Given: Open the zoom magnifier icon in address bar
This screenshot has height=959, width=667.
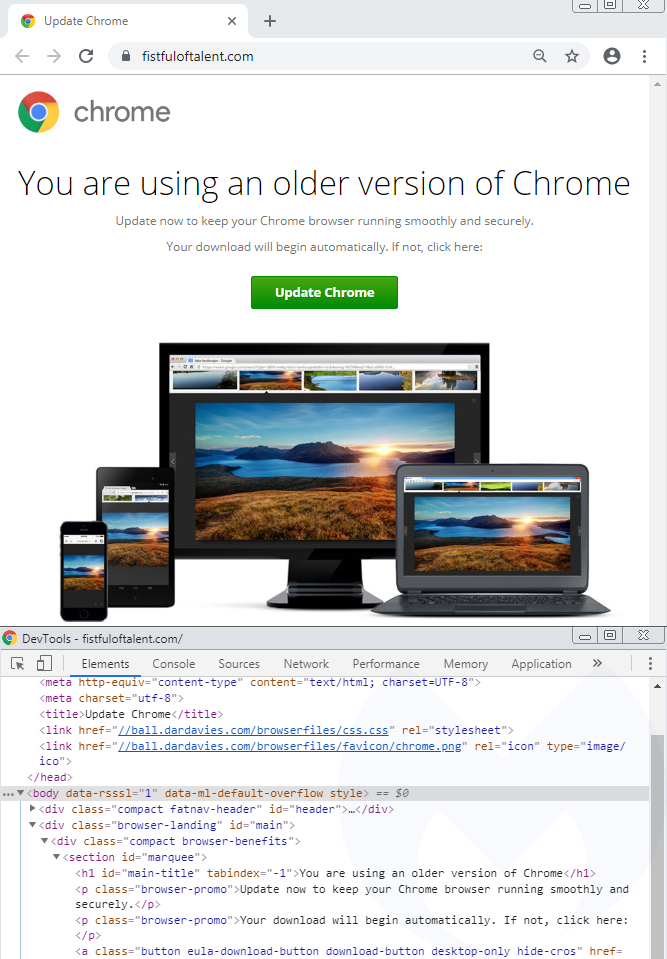Looking at the screenshot, I should [x=540, y=57].
